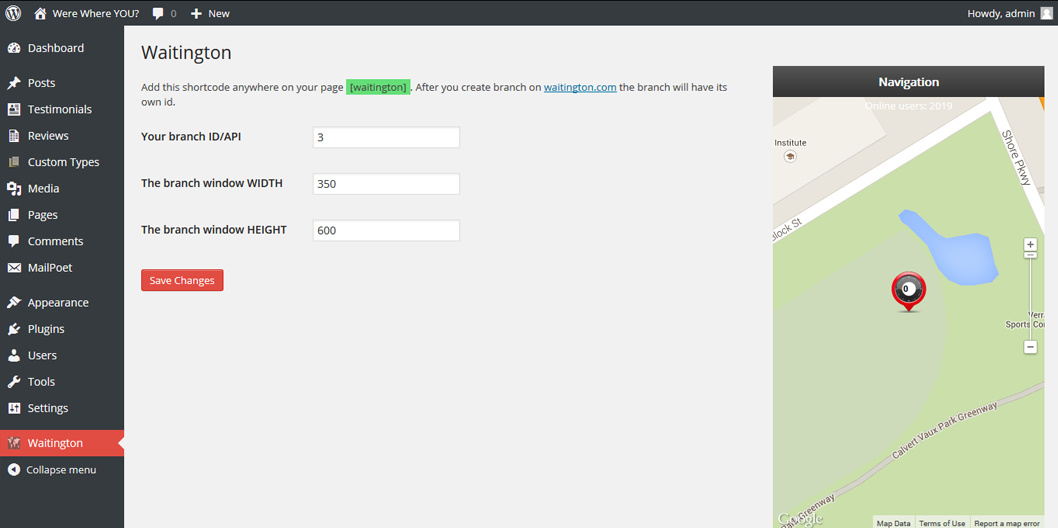1058x528 pixels.
Task: Open the site home icon
Action: (x=40, y=13)
